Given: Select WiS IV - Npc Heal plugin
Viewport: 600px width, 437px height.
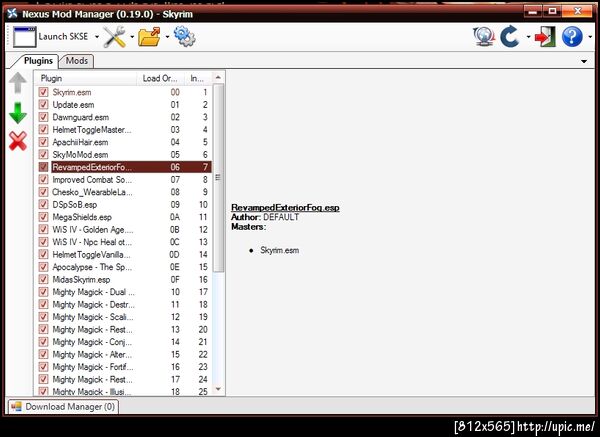Looking at the screenshot, I should point(124,242).
